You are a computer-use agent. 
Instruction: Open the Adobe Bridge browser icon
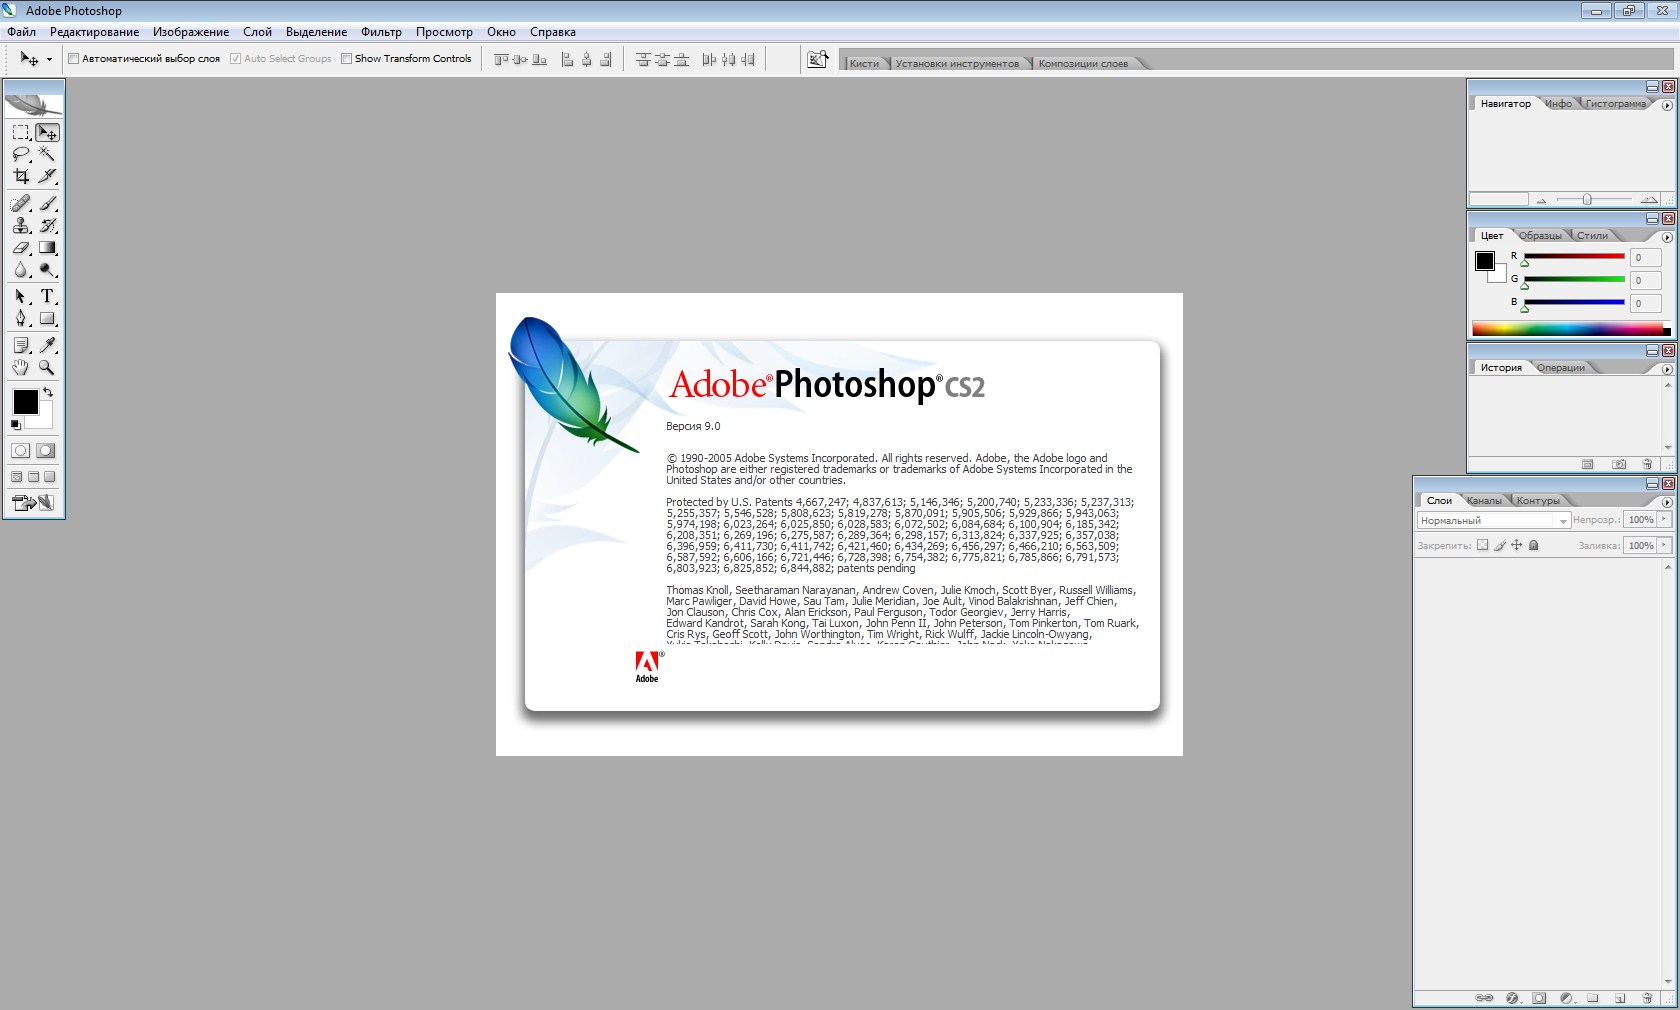[x=818, y=59]
